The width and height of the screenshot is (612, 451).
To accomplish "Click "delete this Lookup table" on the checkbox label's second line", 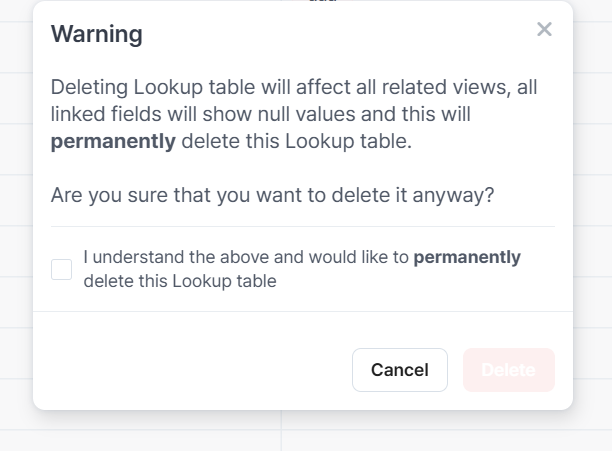I will [179, 281].
